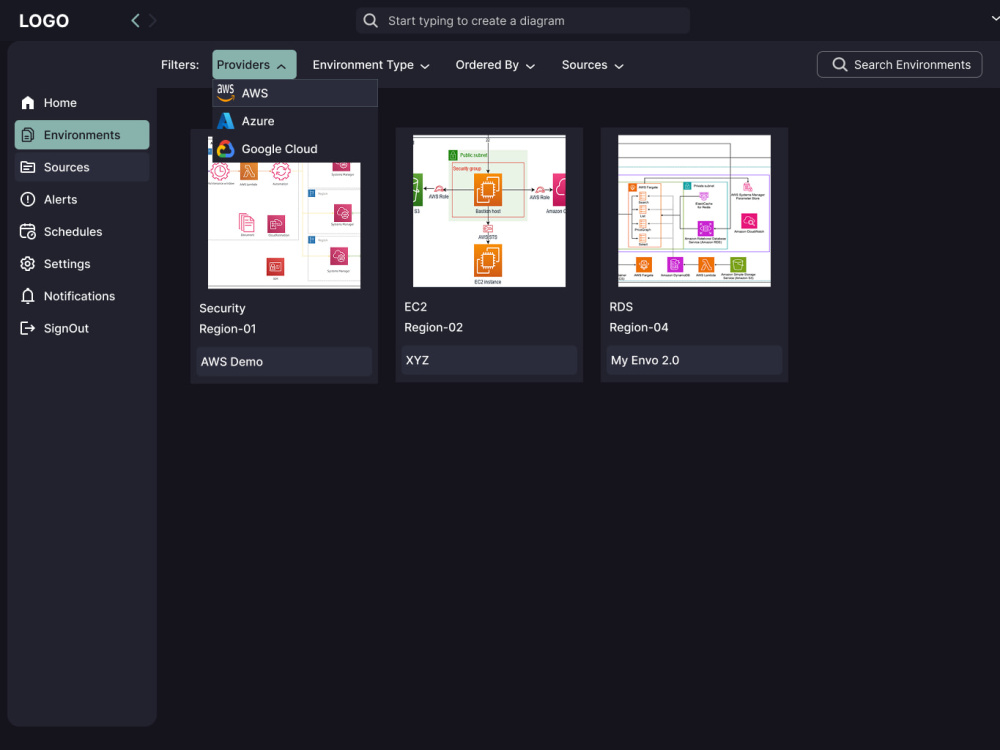The width and height of the screenshot is (1000, 750).
Task: Open Sources from the sidebar
Action: [x=82, y=167]
